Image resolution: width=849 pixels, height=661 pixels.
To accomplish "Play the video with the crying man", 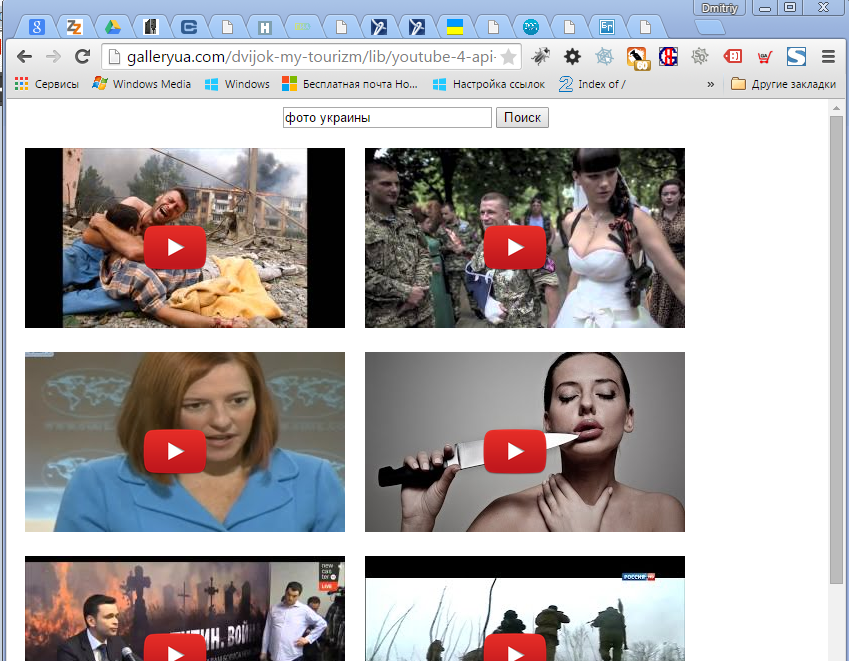I will coord(175,247).
